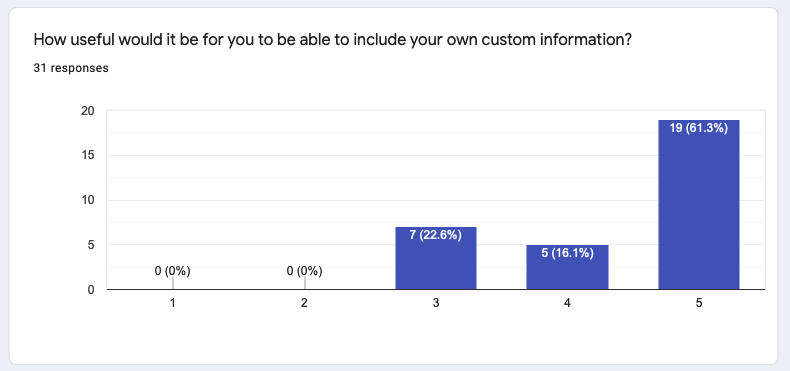Click the y-axis value 20

coord(88,111)
